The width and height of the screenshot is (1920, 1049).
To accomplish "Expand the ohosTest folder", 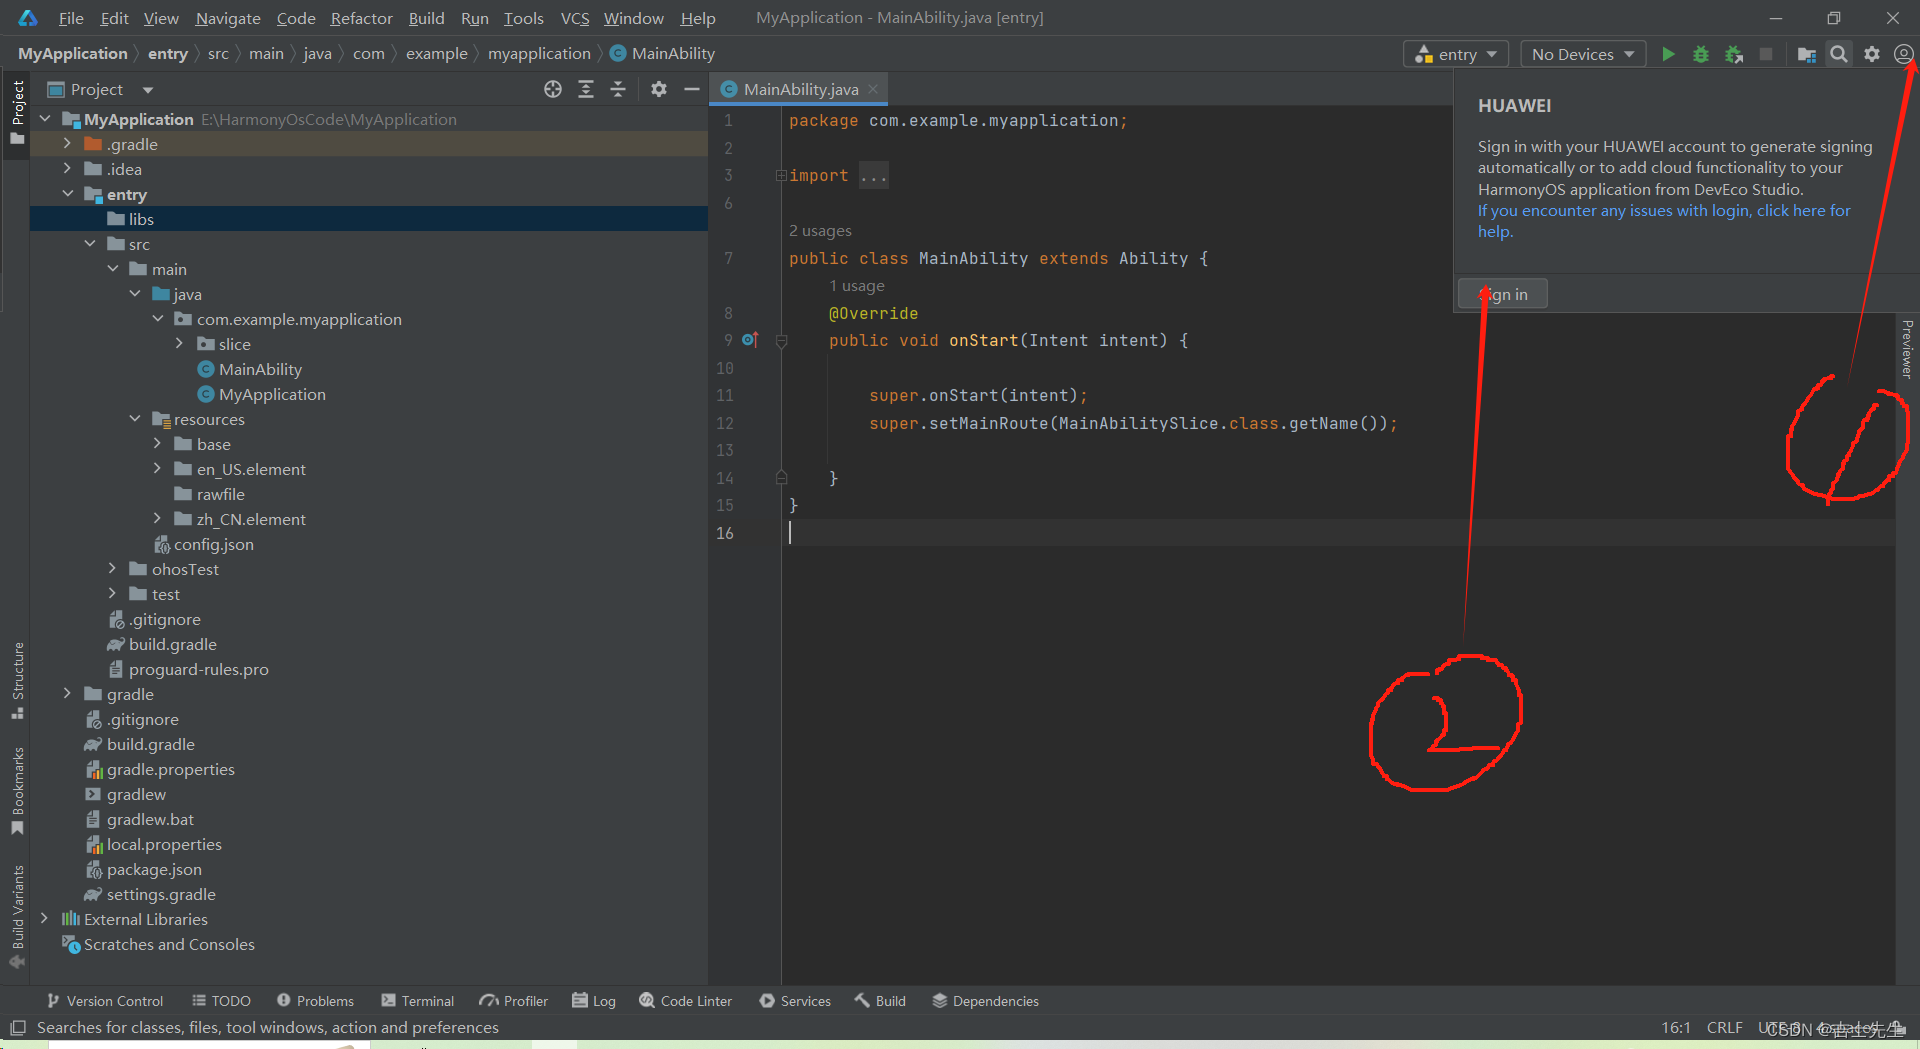I will click(x=112, y=569).
